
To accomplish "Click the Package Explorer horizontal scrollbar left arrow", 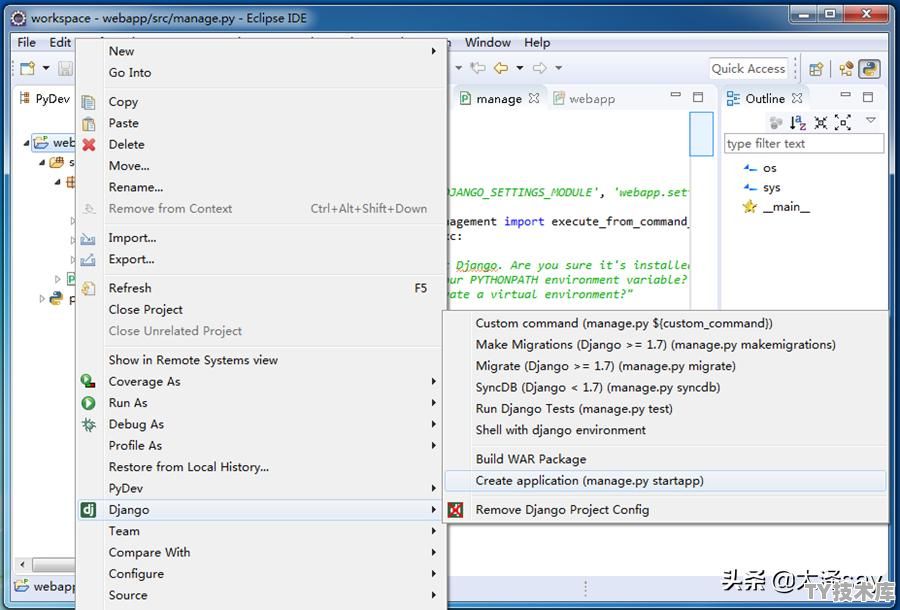I will (22, 565).
